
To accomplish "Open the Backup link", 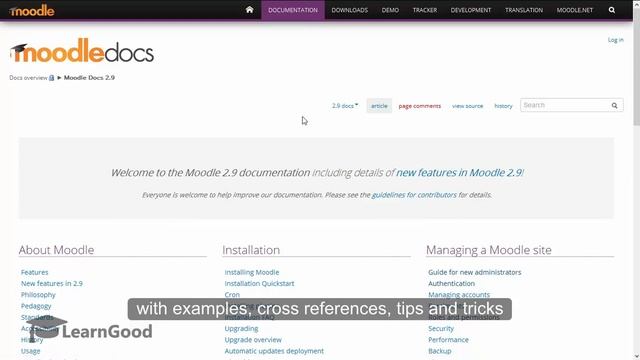I will [x=440, y=351].
